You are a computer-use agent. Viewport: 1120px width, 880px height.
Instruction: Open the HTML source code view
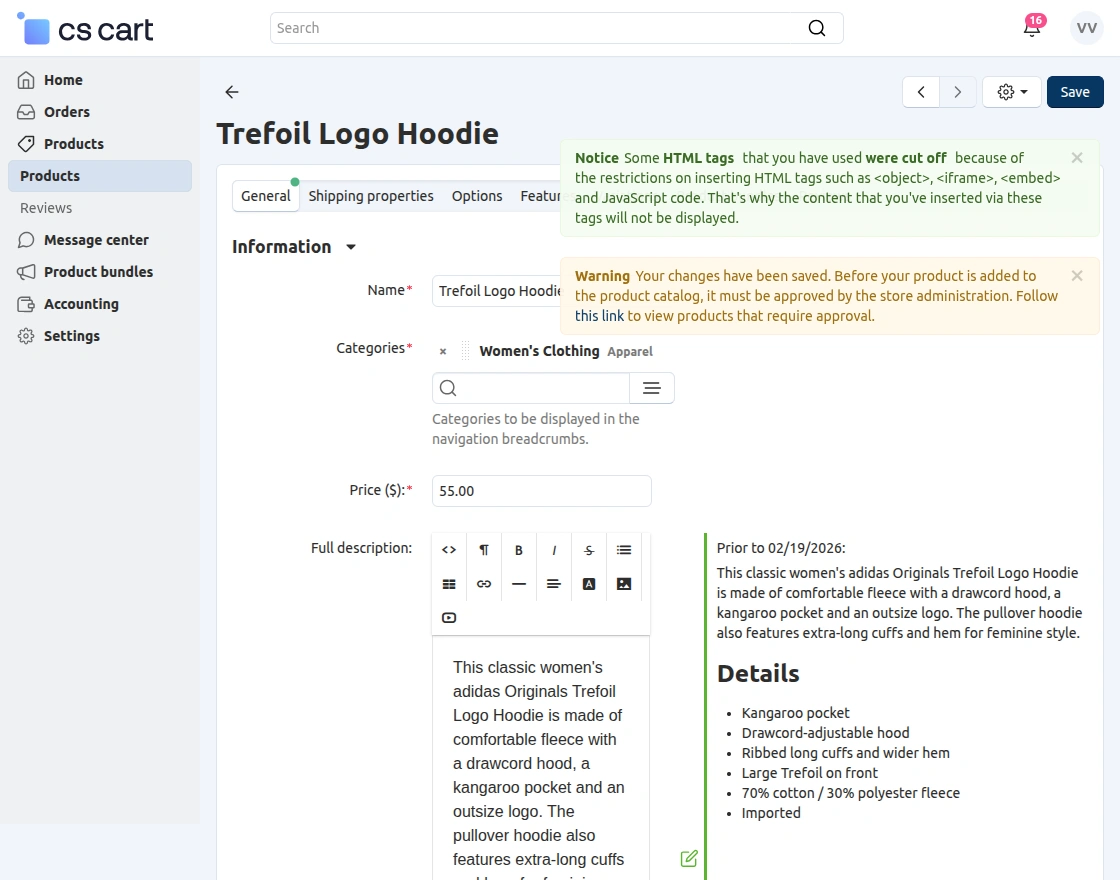click(x=449, y=549)
